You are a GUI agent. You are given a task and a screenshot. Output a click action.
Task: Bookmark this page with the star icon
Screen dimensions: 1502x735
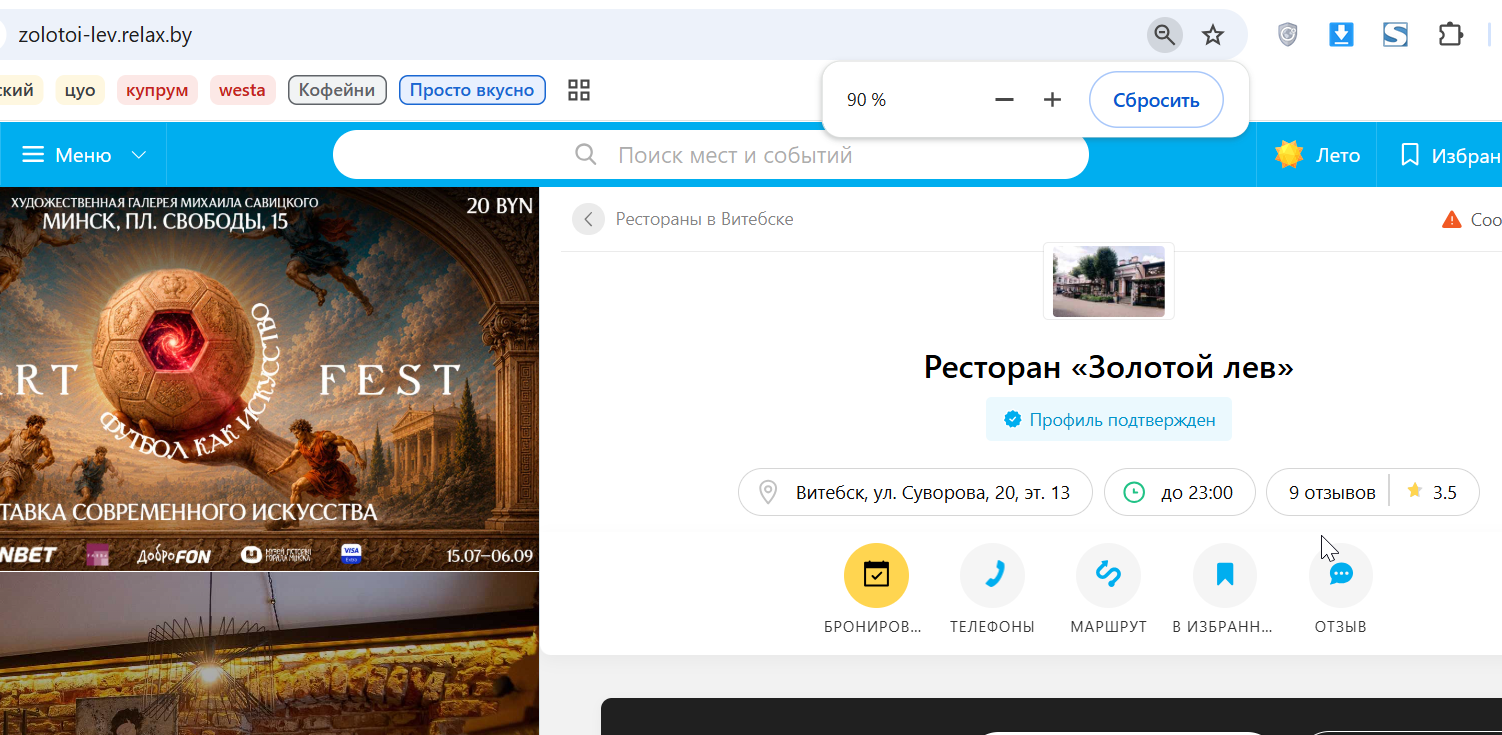(1213, 36)
